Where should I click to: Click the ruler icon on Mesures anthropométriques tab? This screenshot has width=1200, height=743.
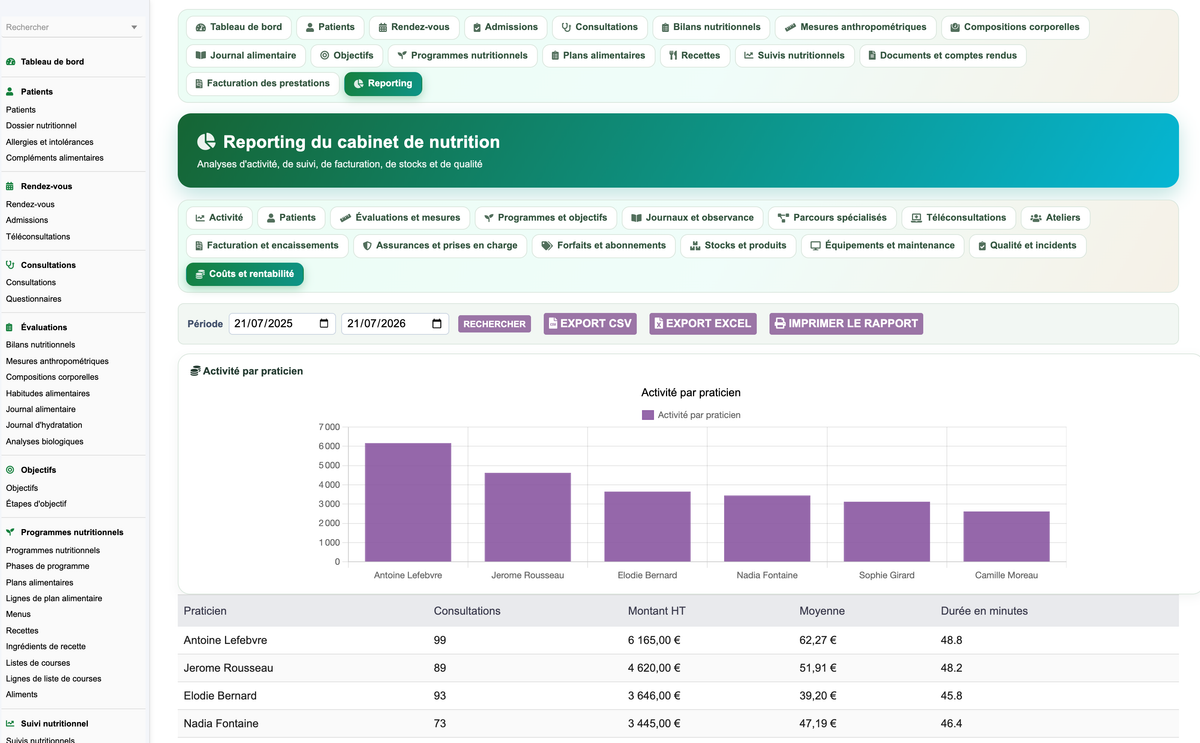(791, 27)
